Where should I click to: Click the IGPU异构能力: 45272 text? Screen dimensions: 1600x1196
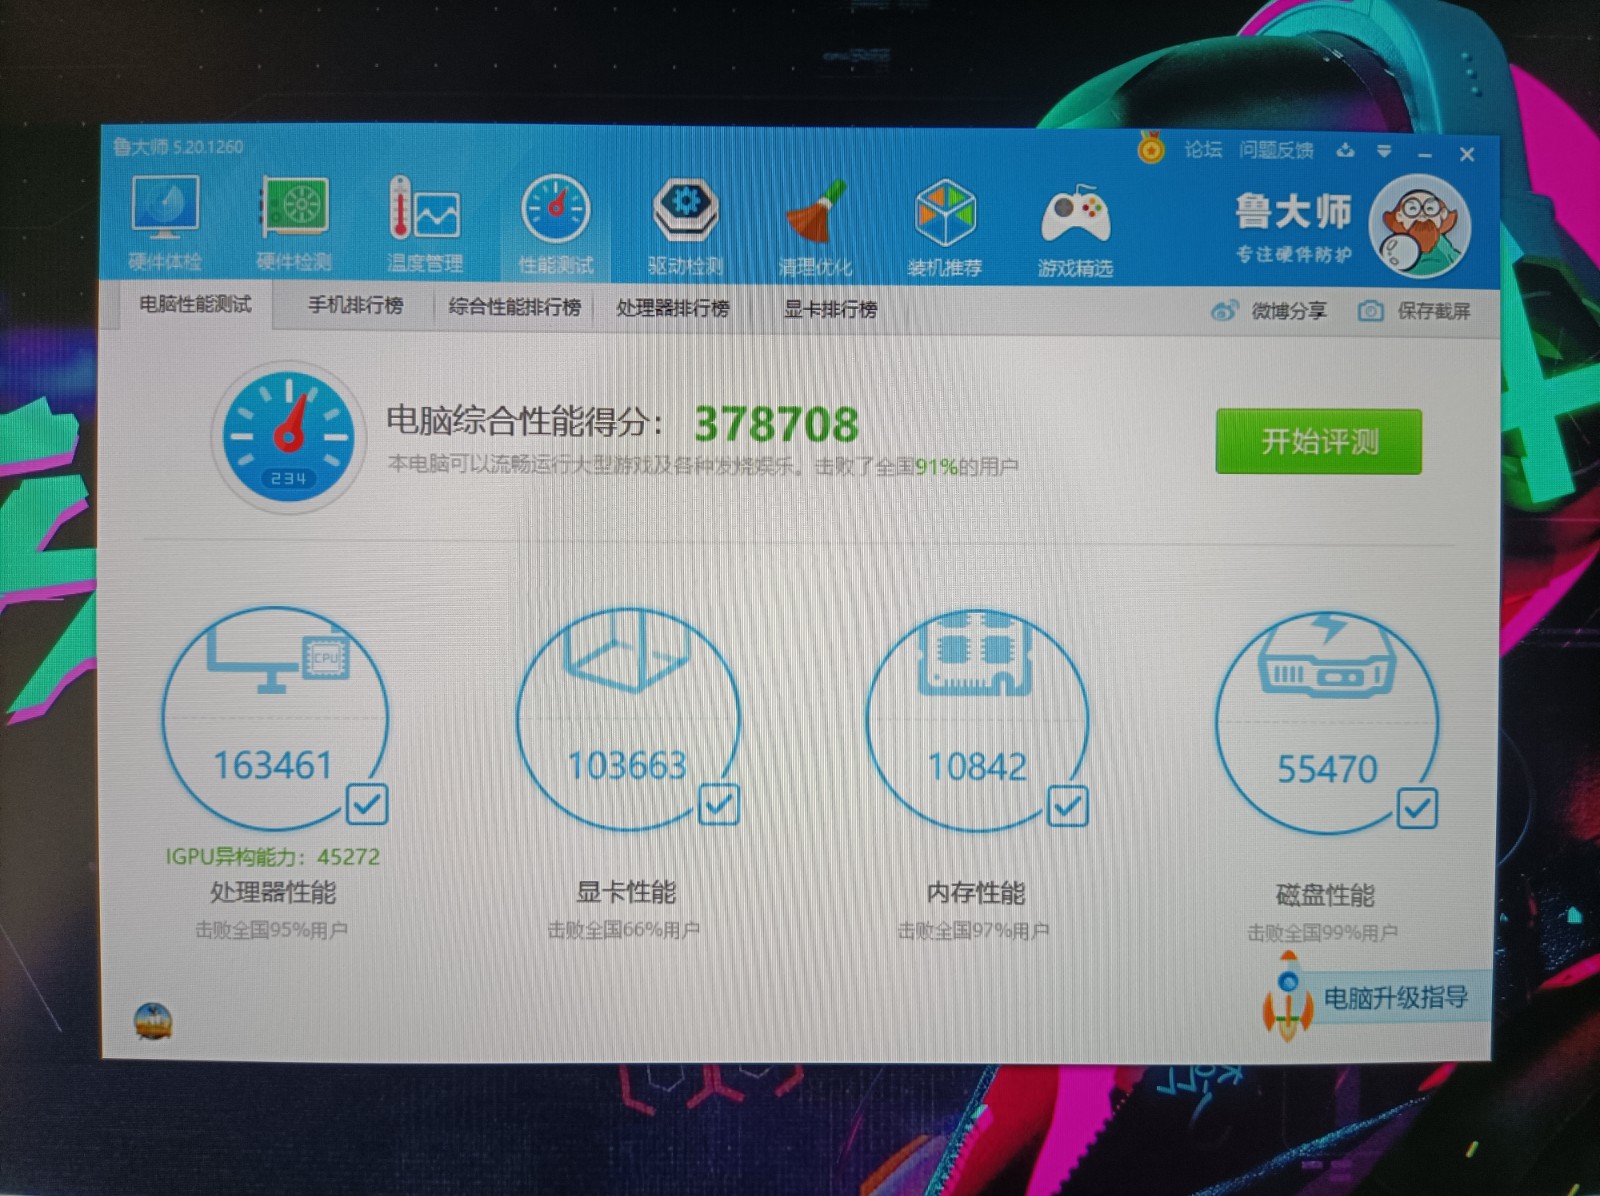coord(272,857)
